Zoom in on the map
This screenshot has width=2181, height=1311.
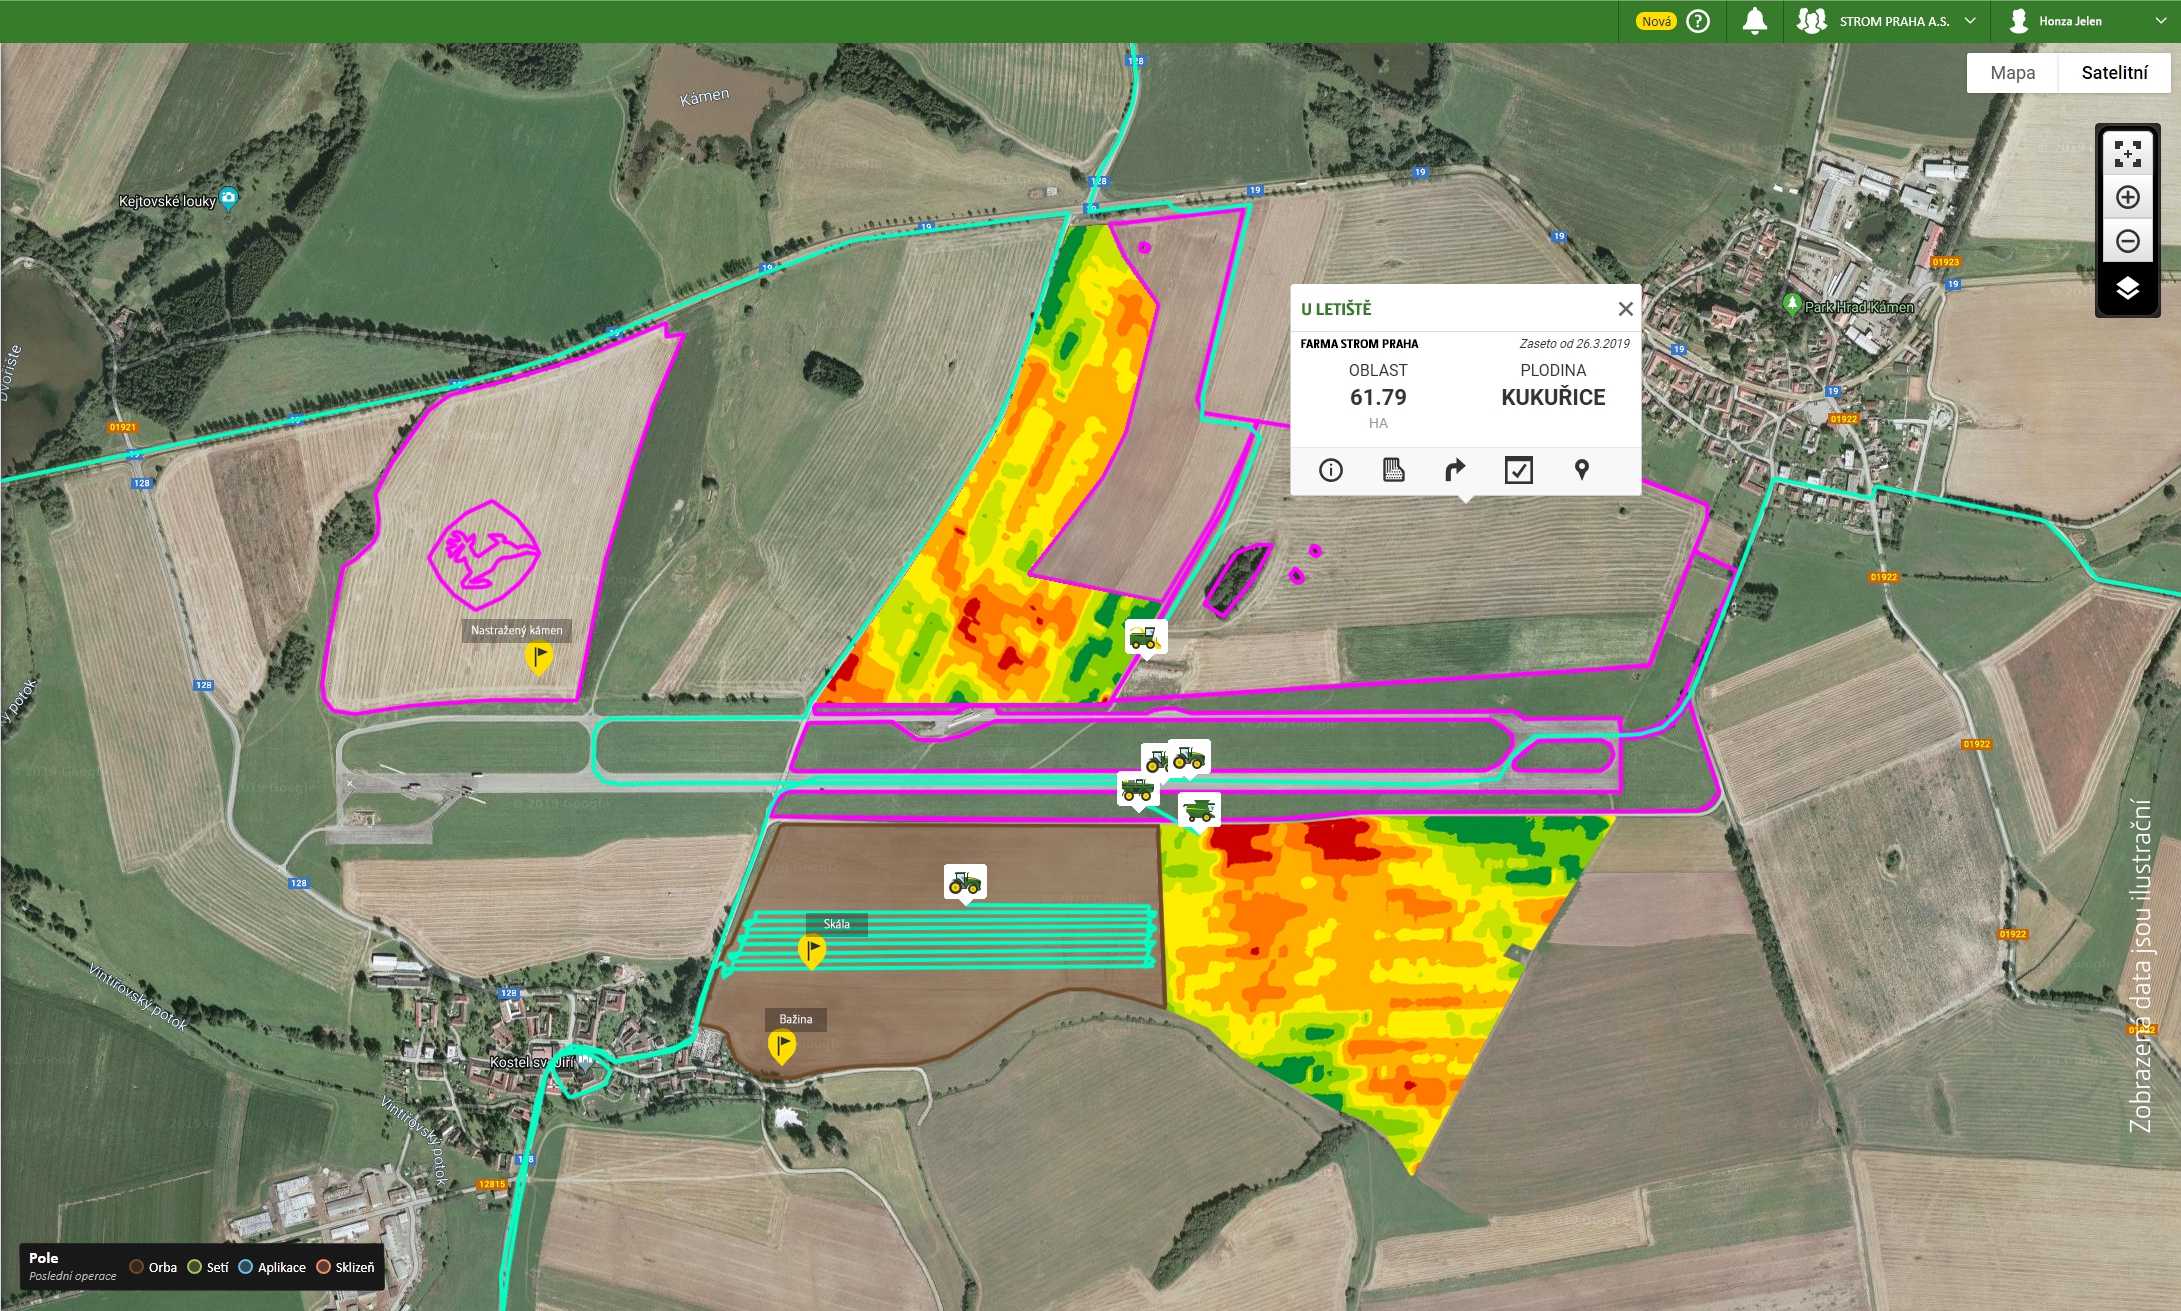(x=2127, y=198)
